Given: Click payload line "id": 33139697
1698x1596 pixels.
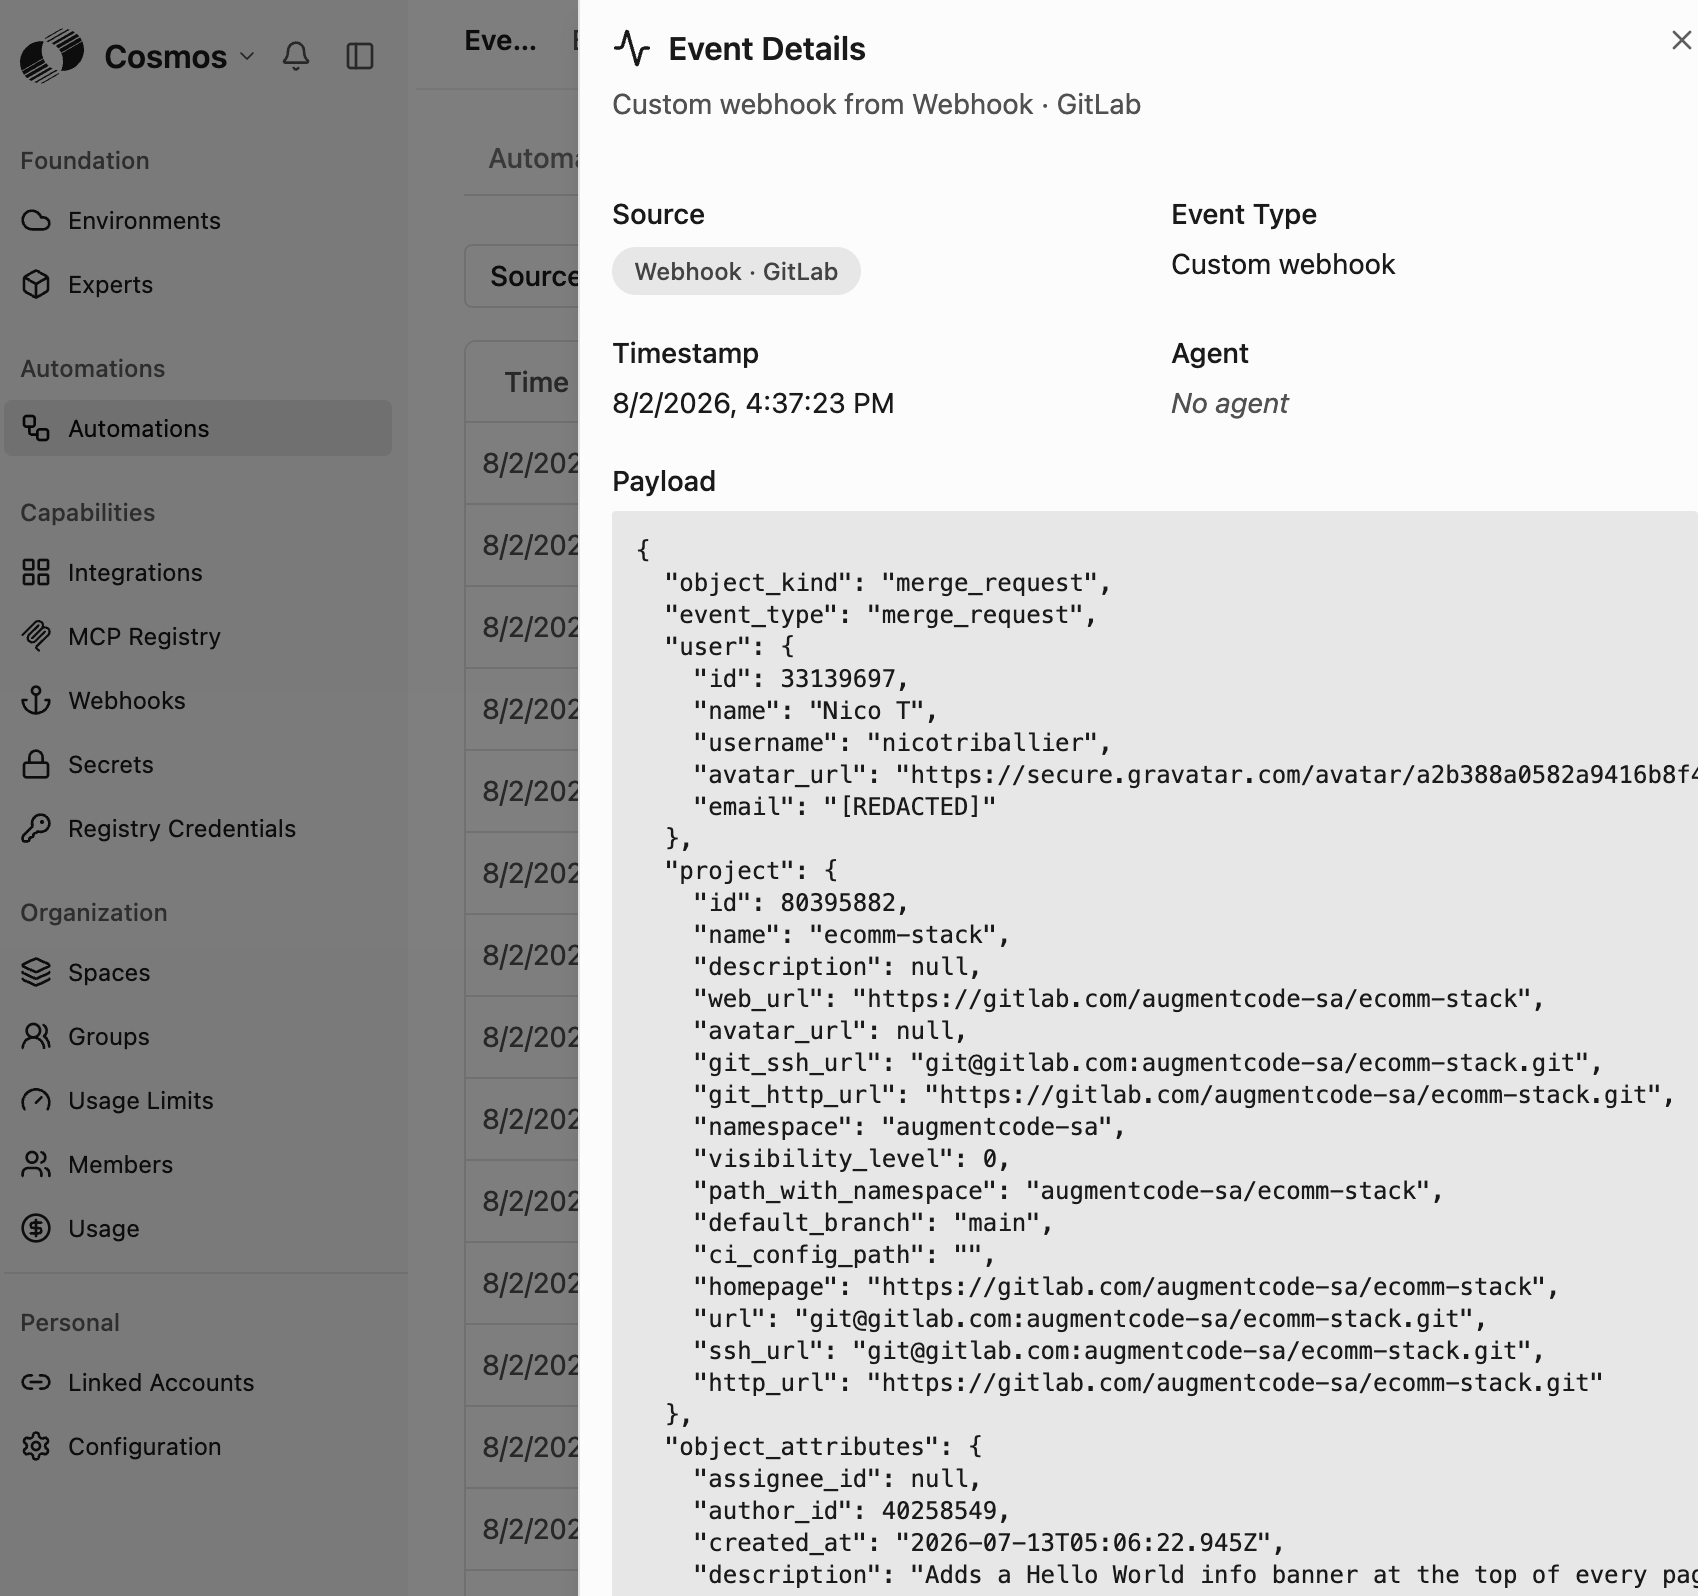Looking at the screenshot, I should (x=802, y=679).
